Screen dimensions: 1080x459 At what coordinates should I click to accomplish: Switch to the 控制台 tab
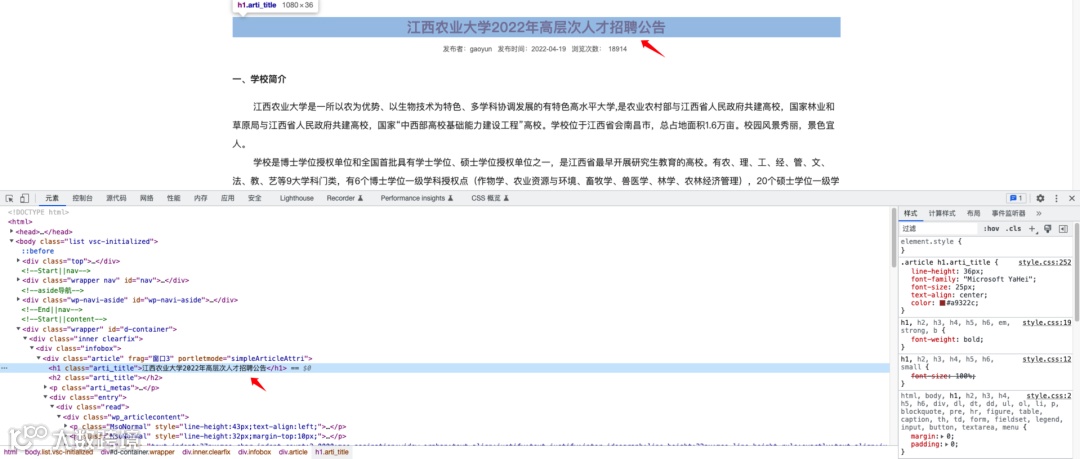tap(83, 198)
